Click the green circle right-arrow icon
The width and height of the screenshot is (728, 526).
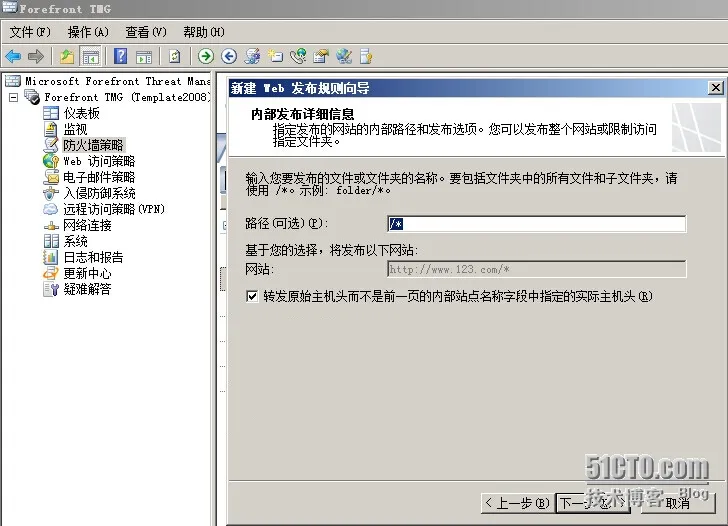coord(206,57)
